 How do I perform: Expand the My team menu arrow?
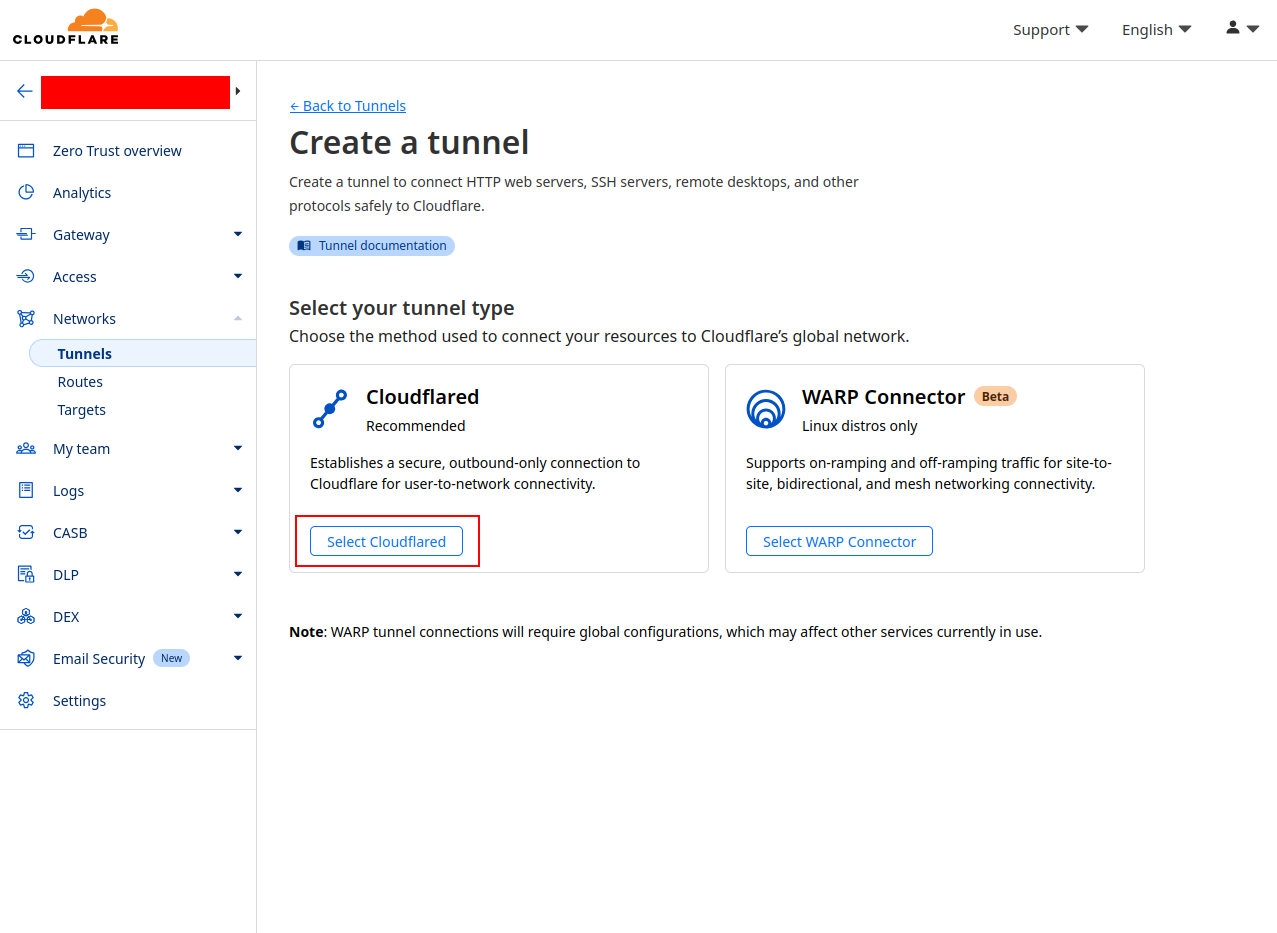(238, 448)
